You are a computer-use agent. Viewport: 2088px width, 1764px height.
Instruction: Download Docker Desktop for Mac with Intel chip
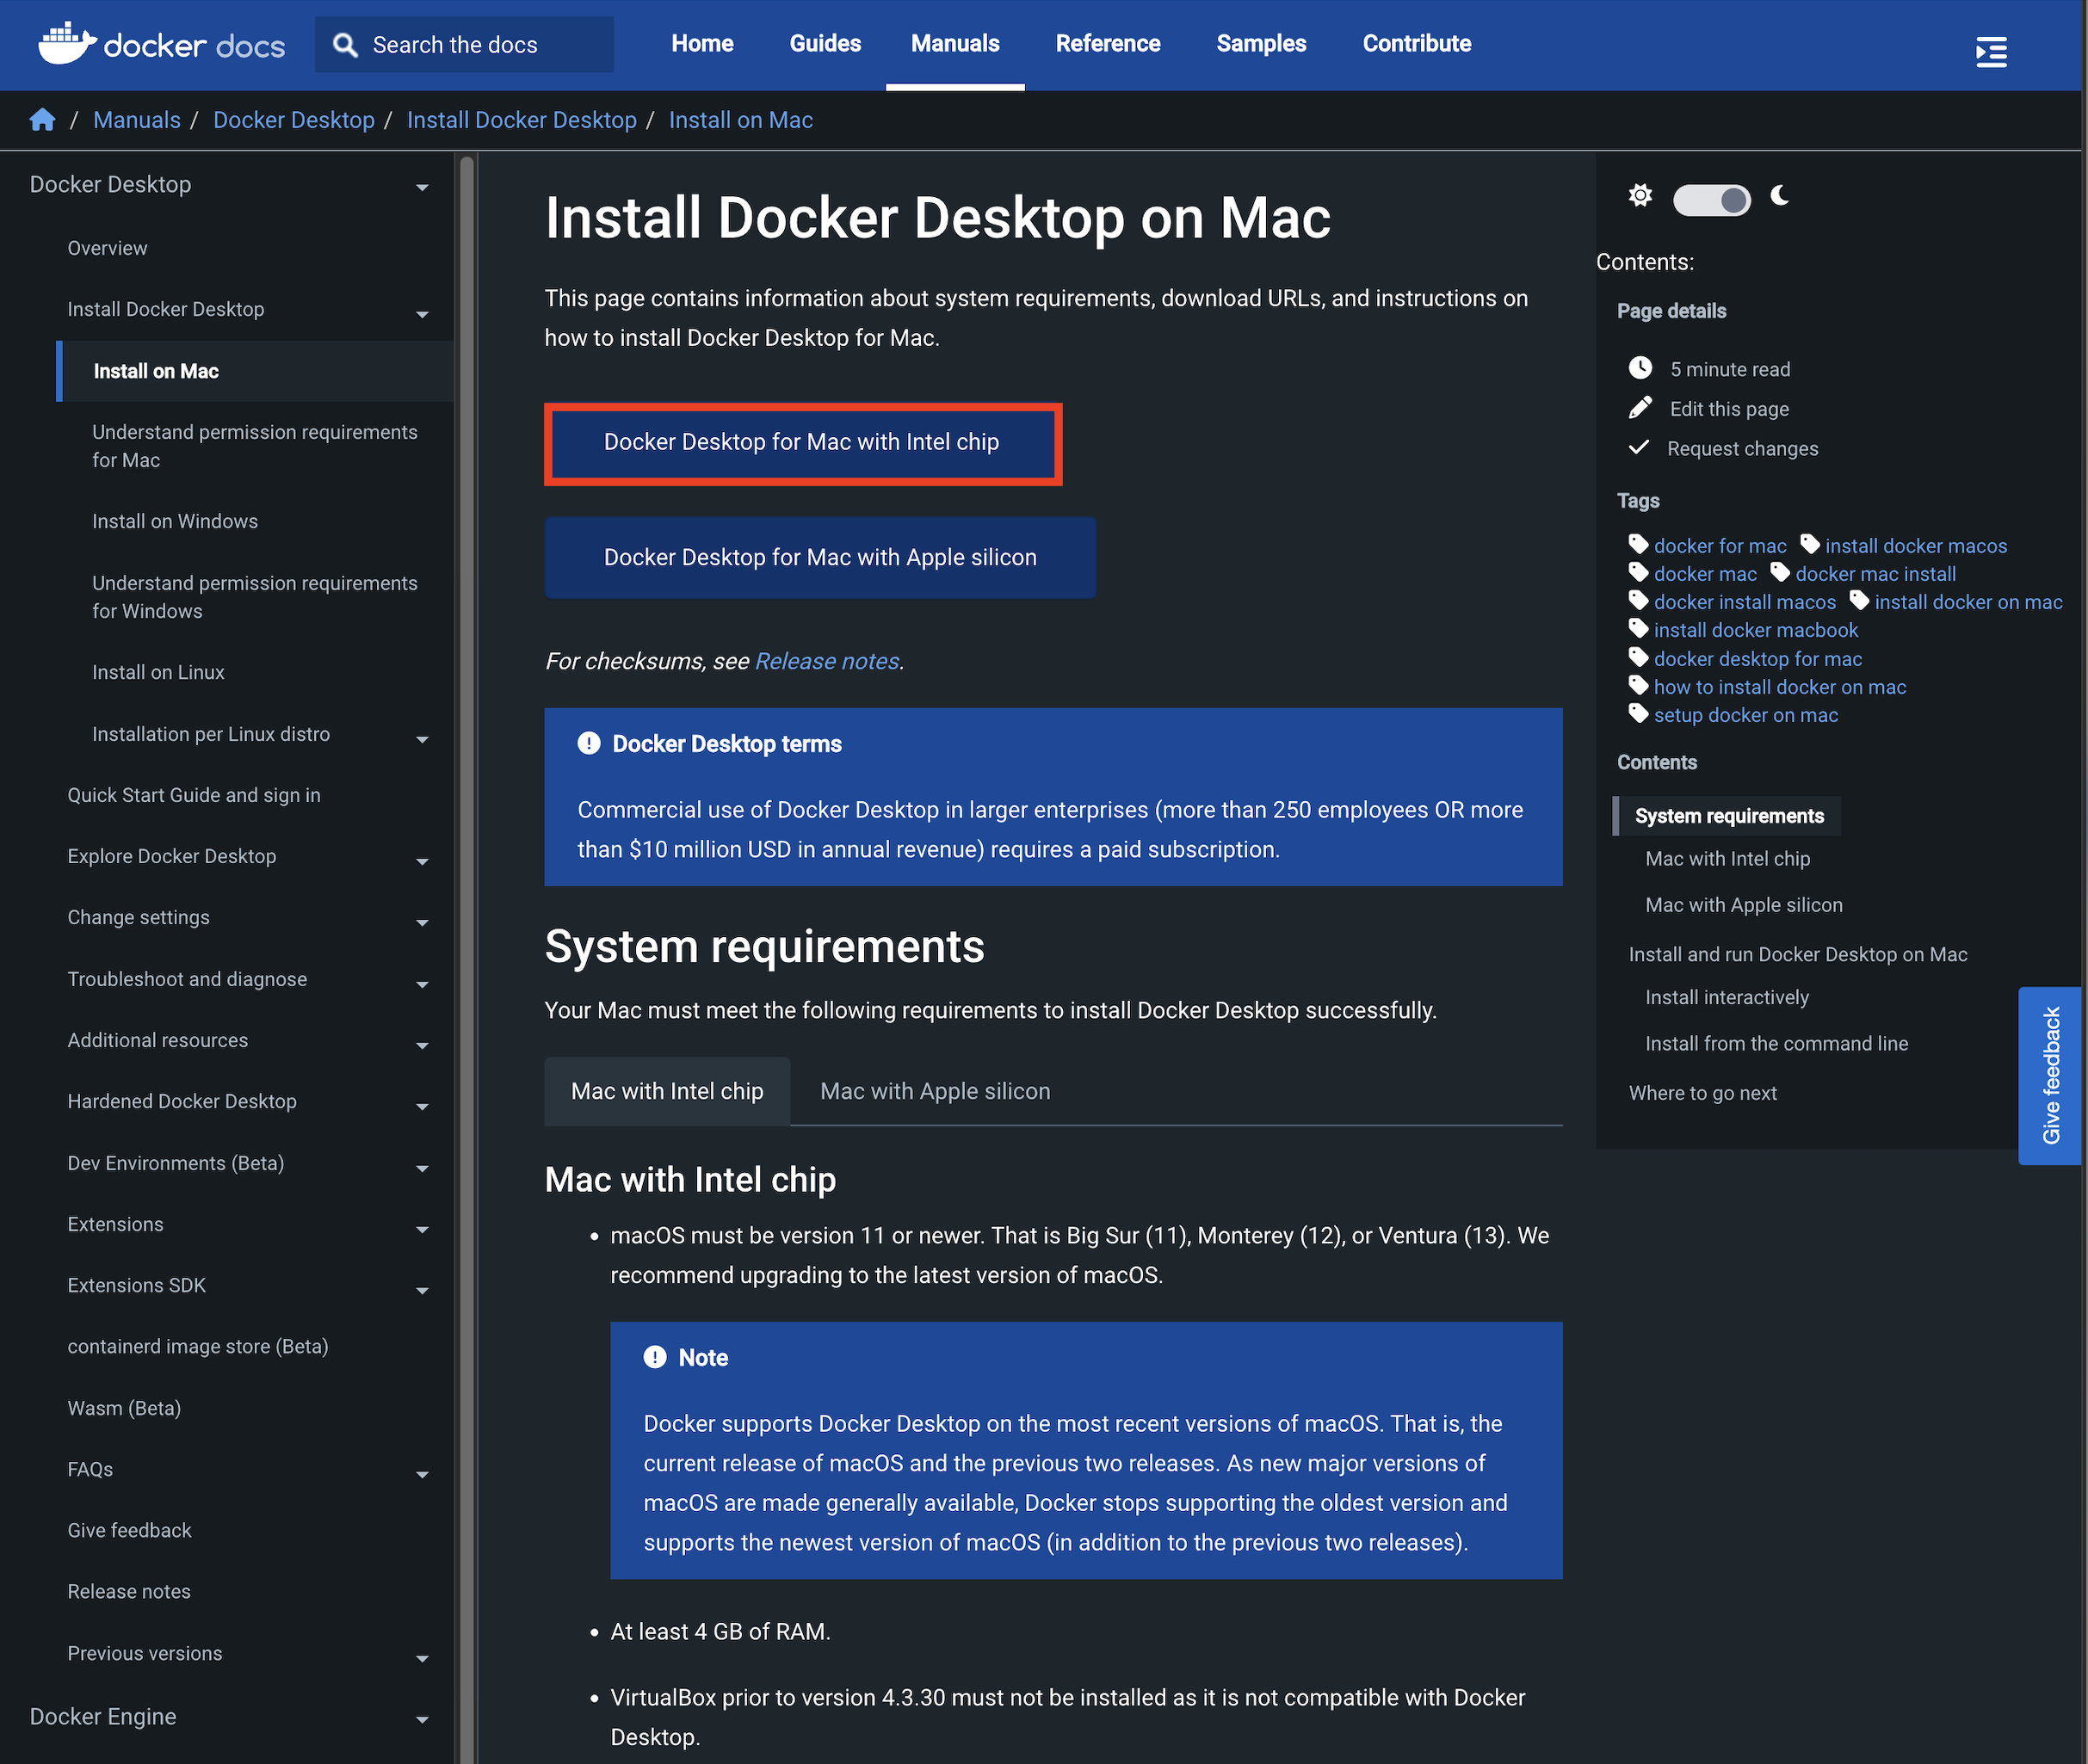[801, 443]
